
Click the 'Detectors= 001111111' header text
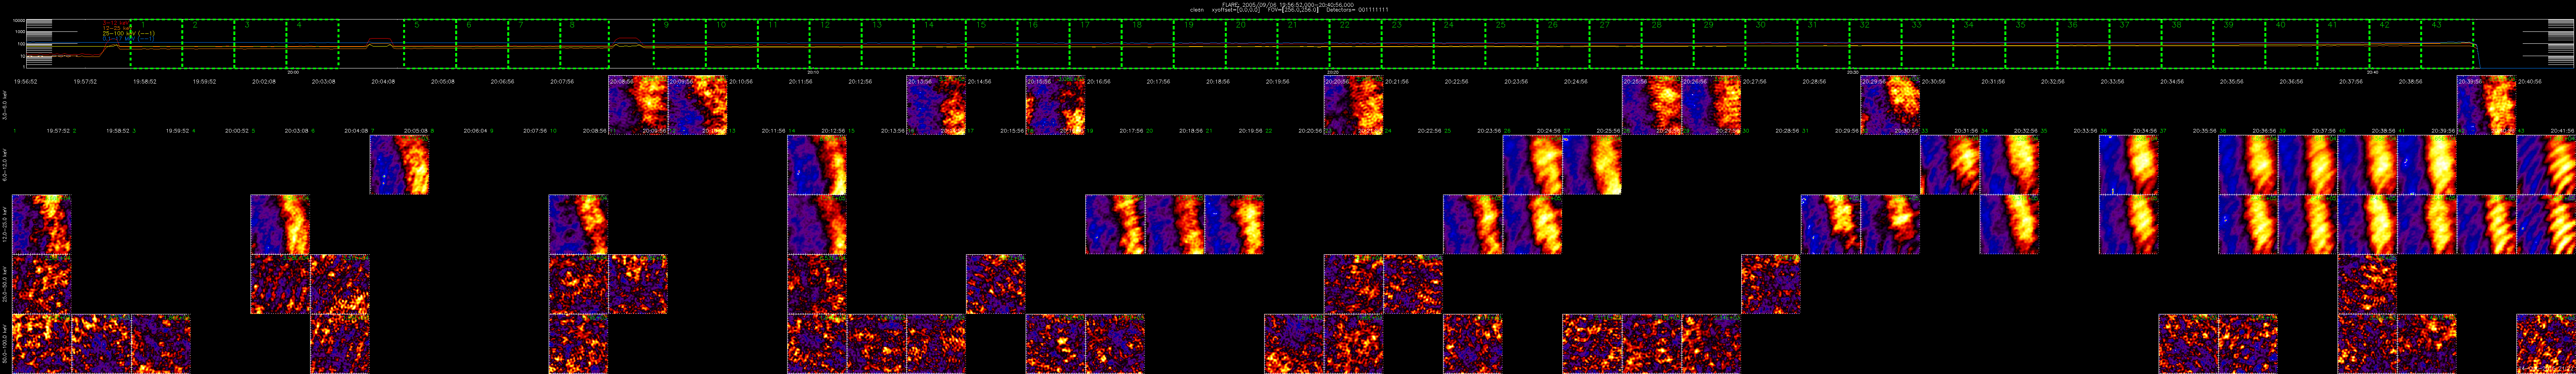coord(1357,9)
